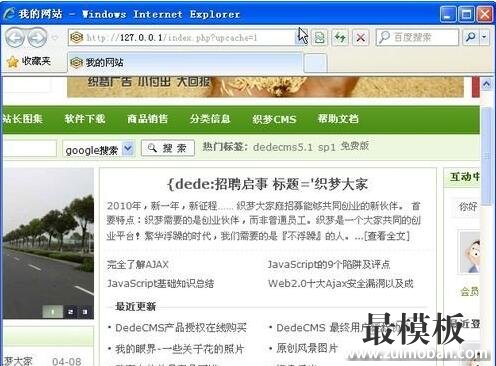Screen dimensions: 496x366
Task: Click the browser Back arrow button
Action: click(x=15, y=37)
